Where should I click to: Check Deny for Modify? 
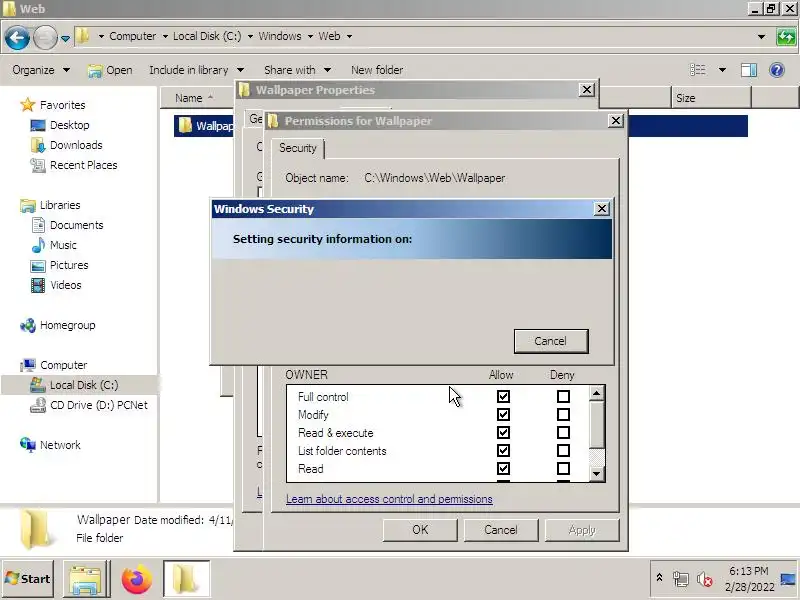[563, 414]
